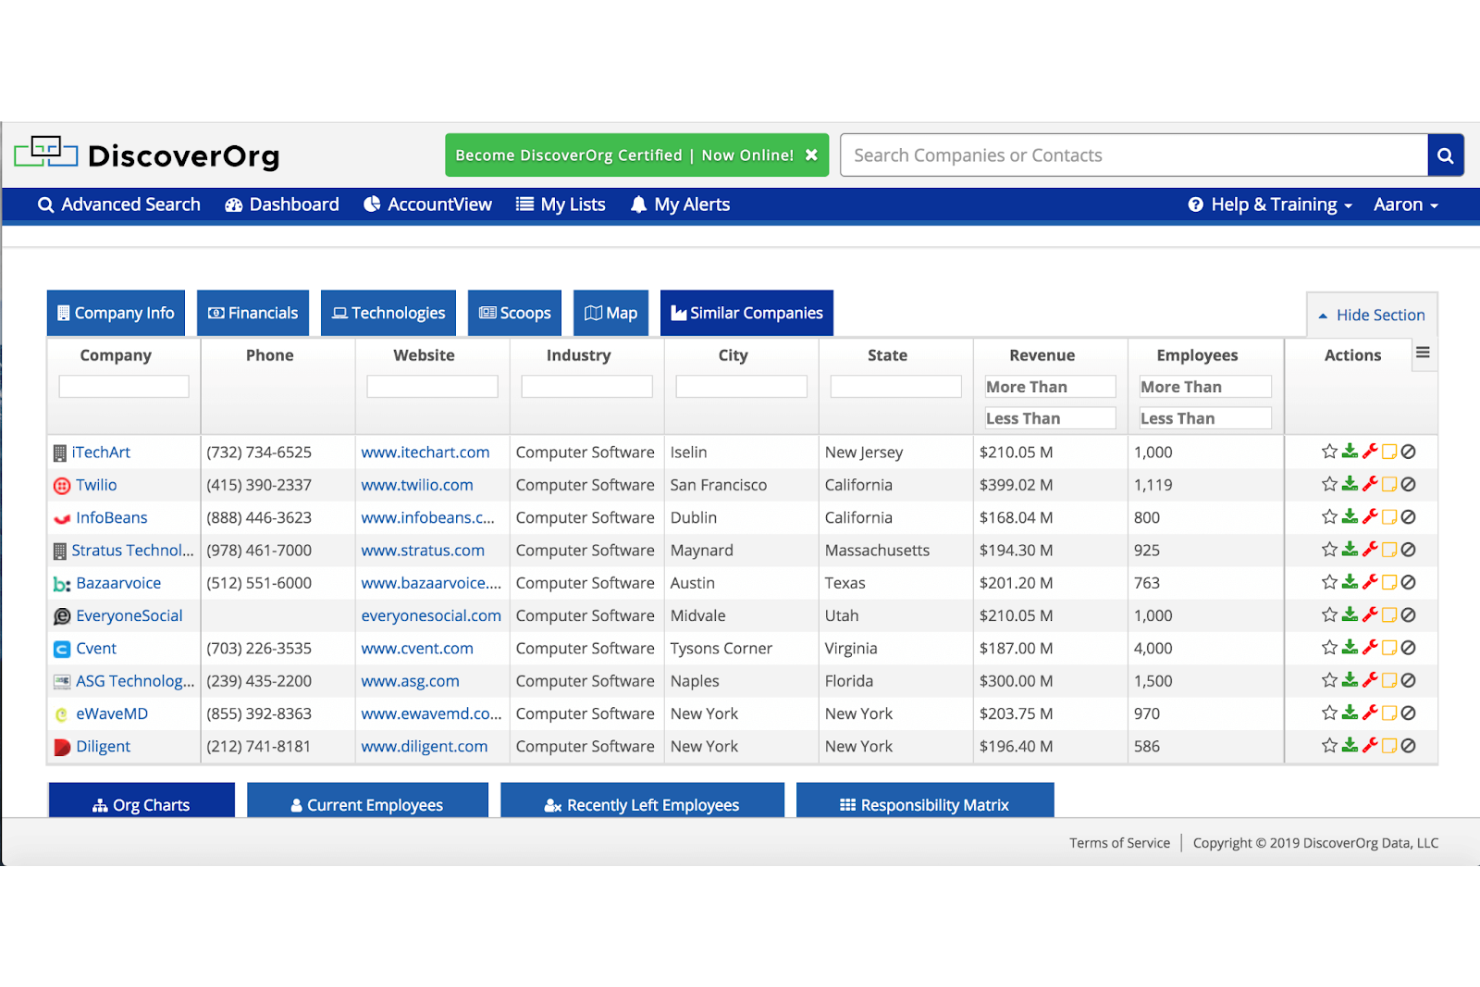Collapse the panel with Hide Section
The height and width of the screenshot is (987, 1480).
1371,315
